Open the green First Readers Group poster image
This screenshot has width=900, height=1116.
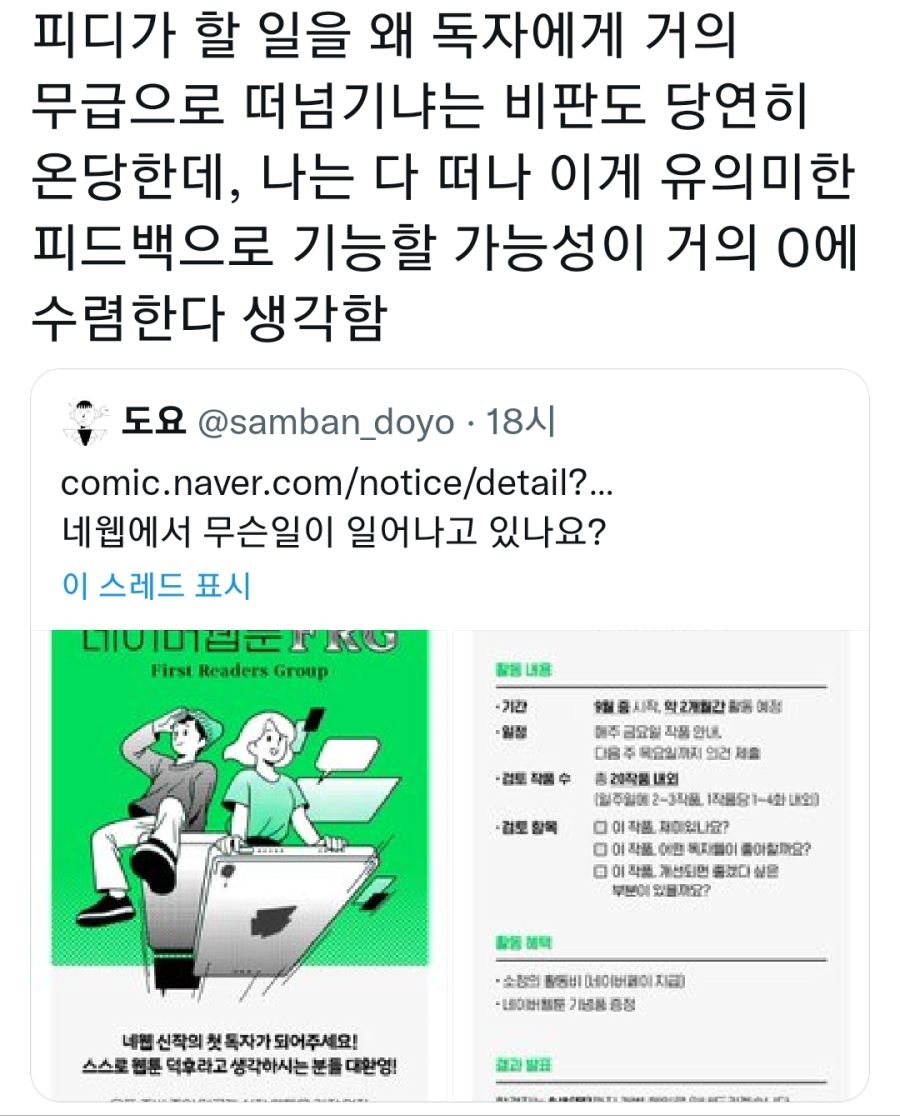coord(240,865)
